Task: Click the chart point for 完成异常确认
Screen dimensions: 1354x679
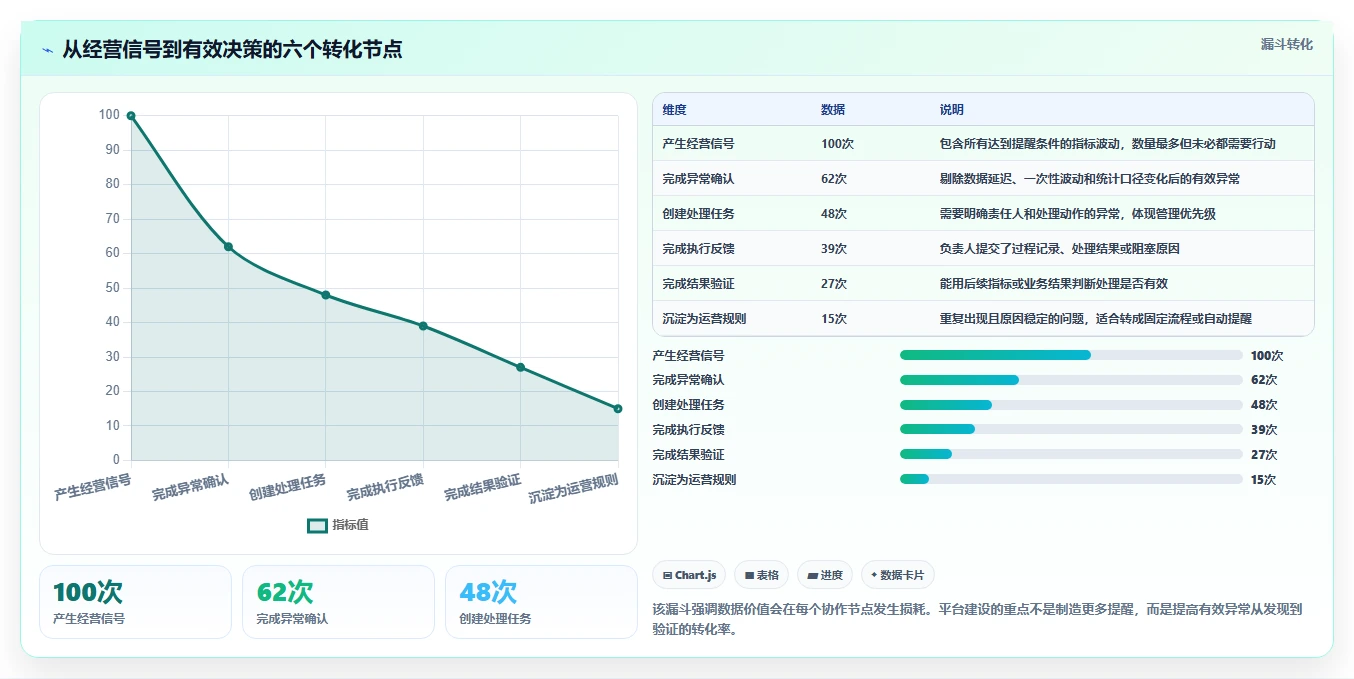Action: [x=228, y=247]
